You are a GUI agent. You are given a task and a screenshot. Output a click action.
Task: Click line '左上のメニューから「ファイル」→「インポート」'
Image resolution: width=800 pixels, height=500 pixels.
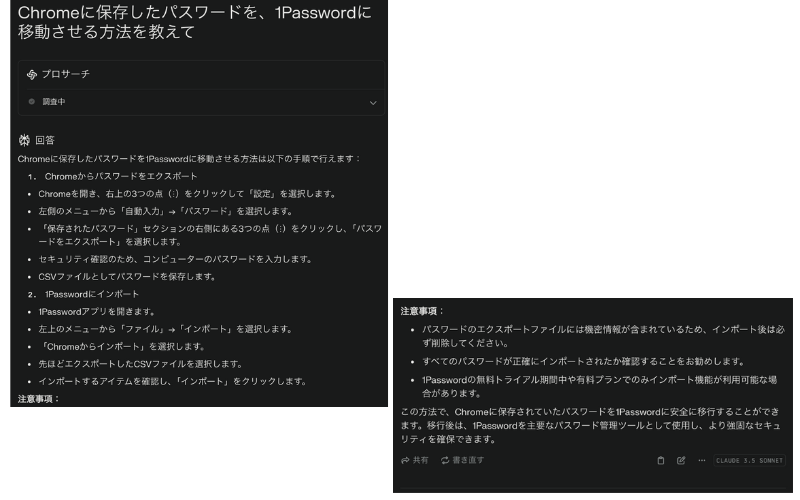[x=166, y=329]
